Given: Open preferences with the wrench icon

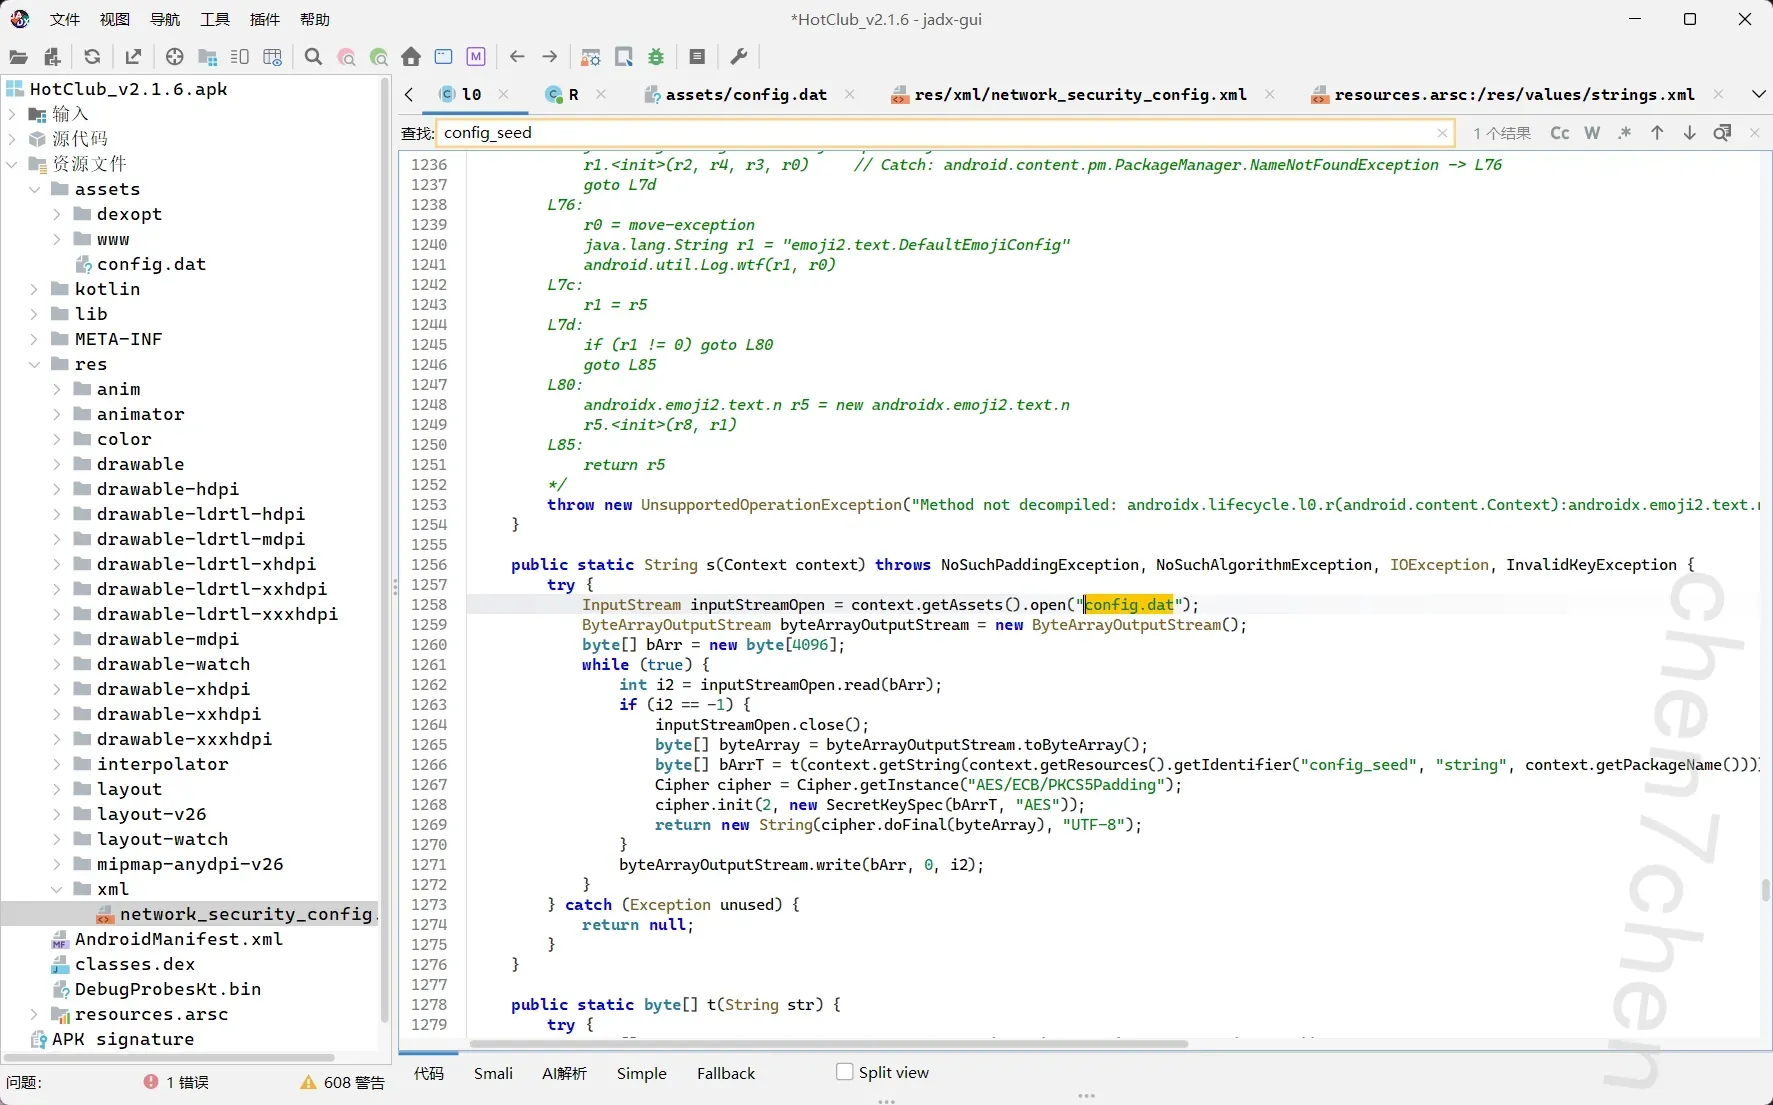Looking at the screenshot, I should click(x=739, y=57).
